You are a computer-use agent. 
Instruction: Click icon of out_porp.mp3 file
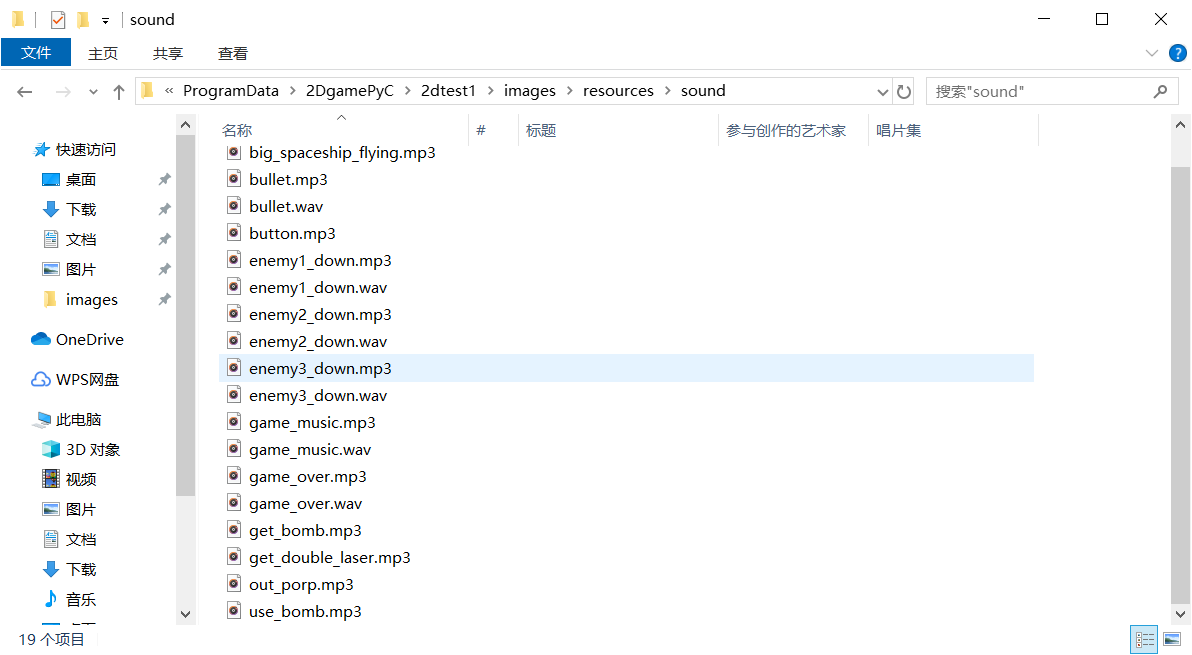[234, 584]
